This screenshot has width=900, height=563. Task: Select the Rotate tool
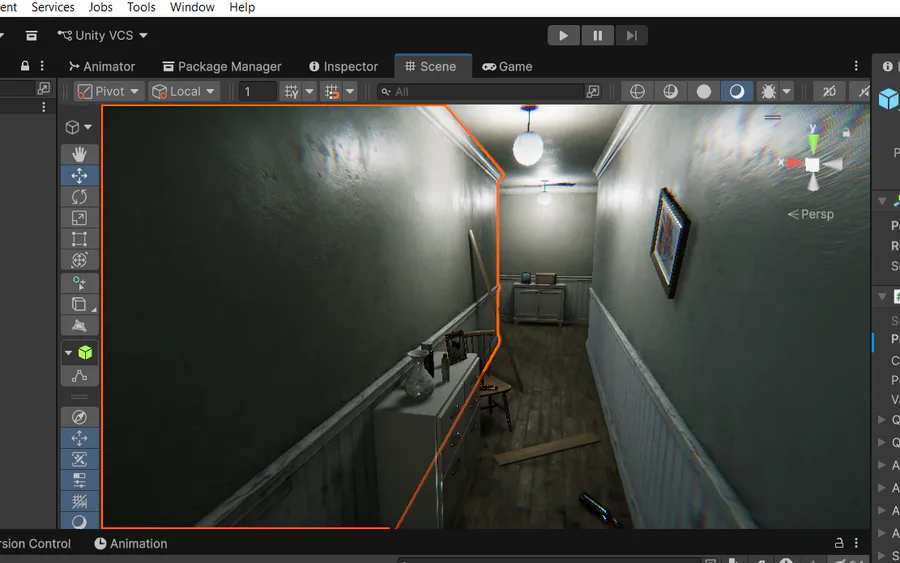(79, 196)
